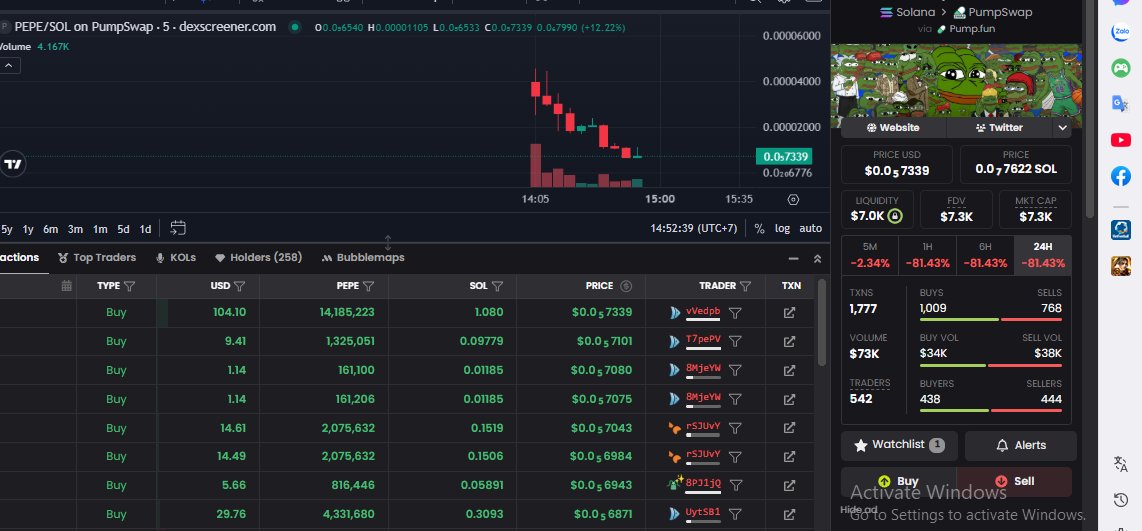Open the transaction link for the 104.10 USD buy
Image resolution: width=1142 pixels, height=531 pixels.
tap(789, 312)
